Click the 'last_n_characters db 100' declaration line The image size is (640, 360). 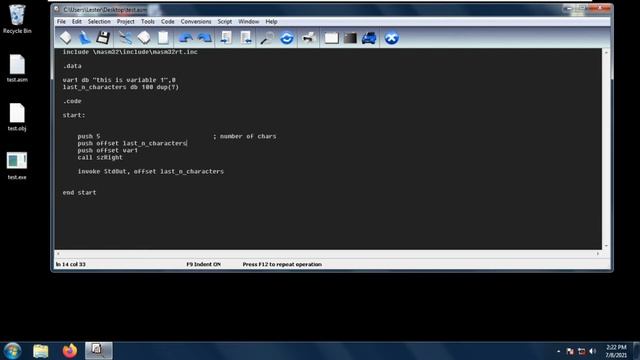121,87
